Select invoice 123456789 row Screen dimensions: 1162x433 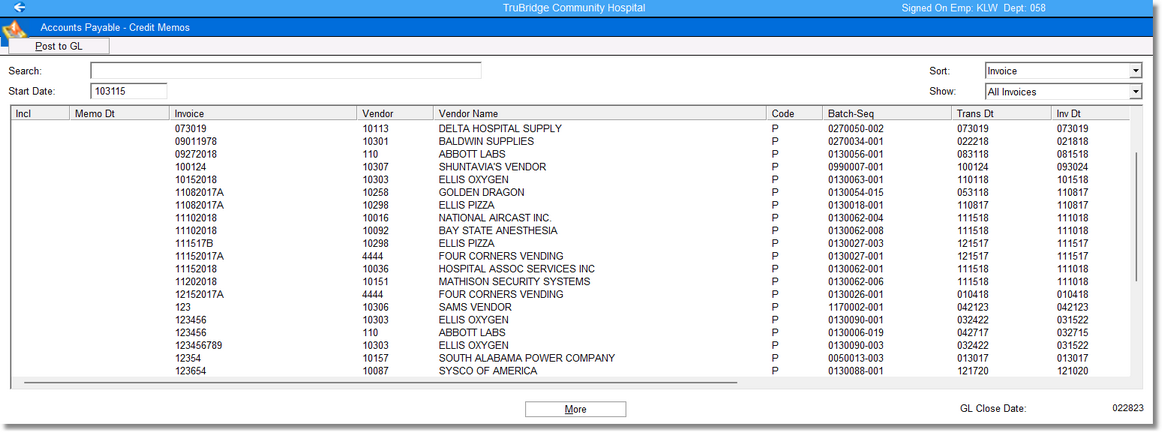571,346
